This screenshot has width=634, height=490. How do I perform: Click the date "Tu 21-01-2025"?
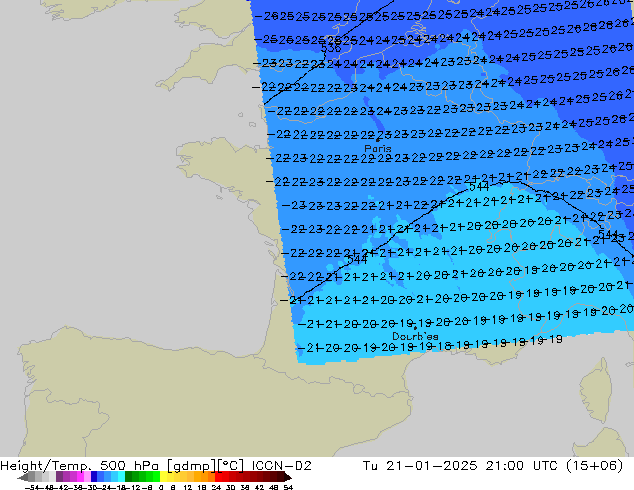420,466
